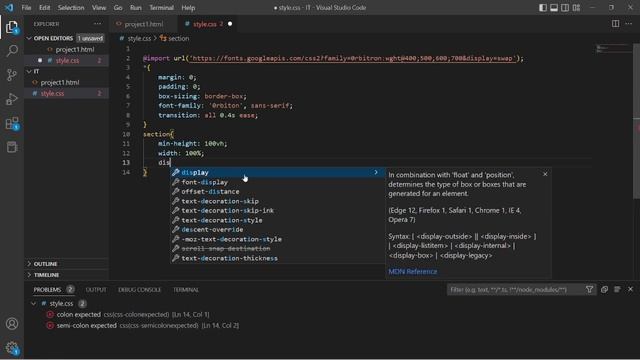Viewport: 640px width, 360px height.
Task: Open Explorer Views and More Actions ellipsis
Action: [98, 24]
